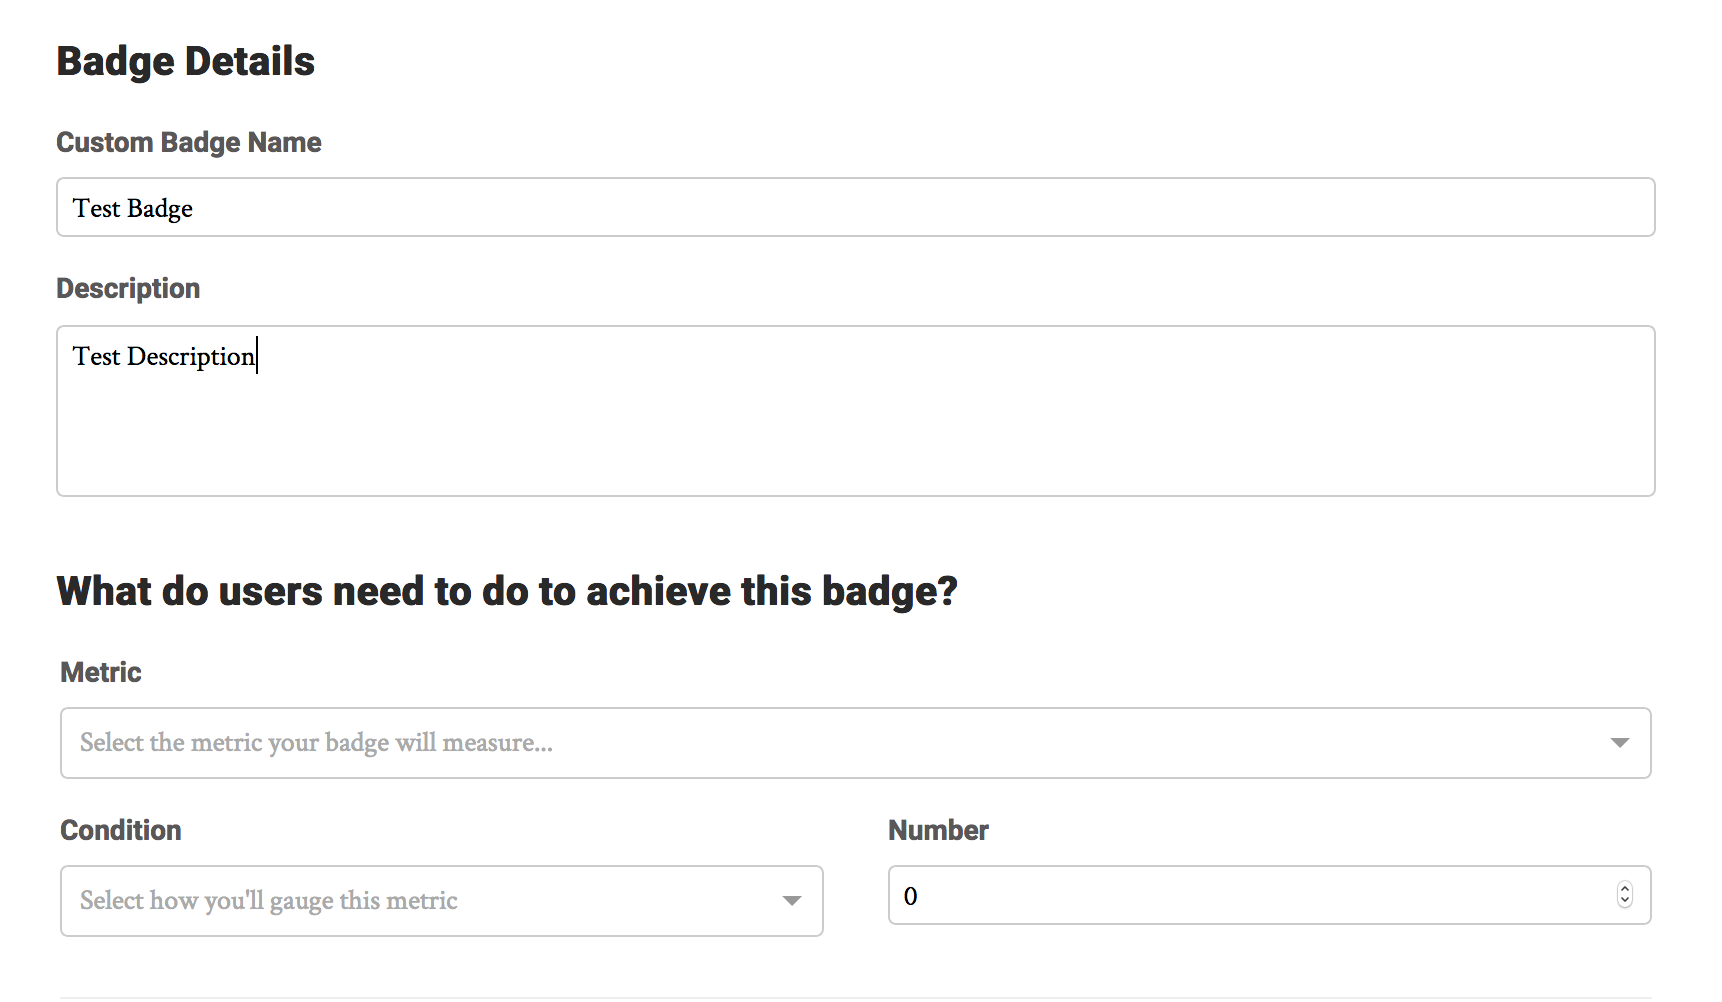
Task: Click the 0 value in Number field
Action: coord(910,896)
